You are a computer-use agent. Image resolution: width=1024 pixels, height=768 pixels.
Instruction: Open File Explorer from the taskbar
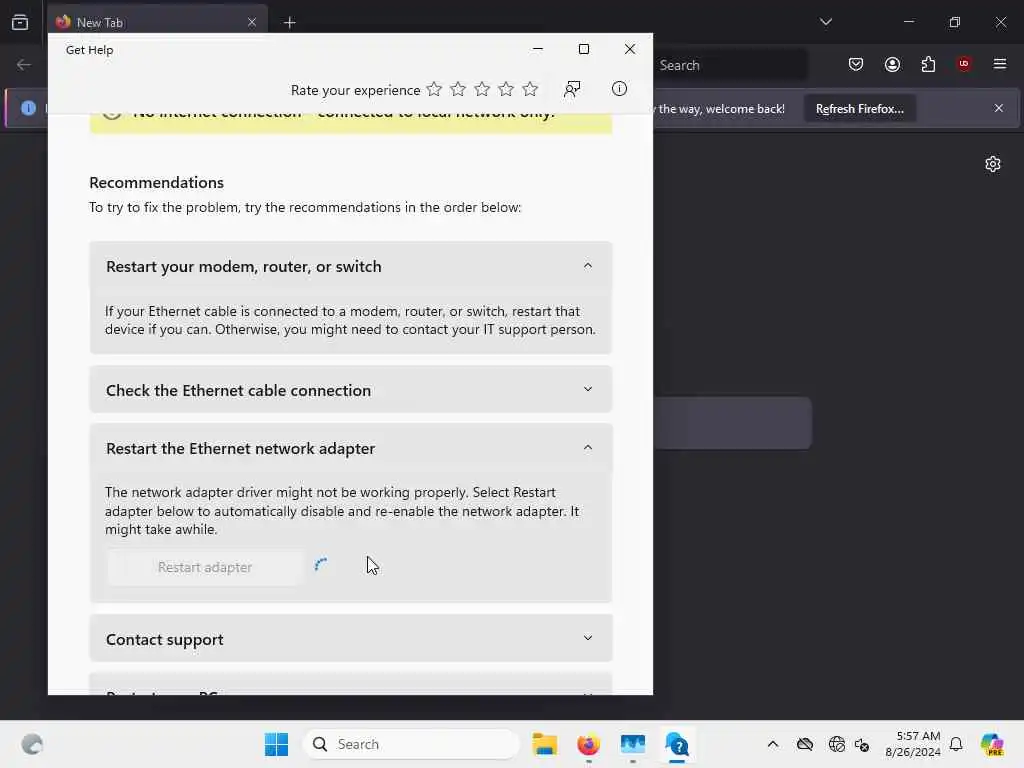tap(545, 744)
